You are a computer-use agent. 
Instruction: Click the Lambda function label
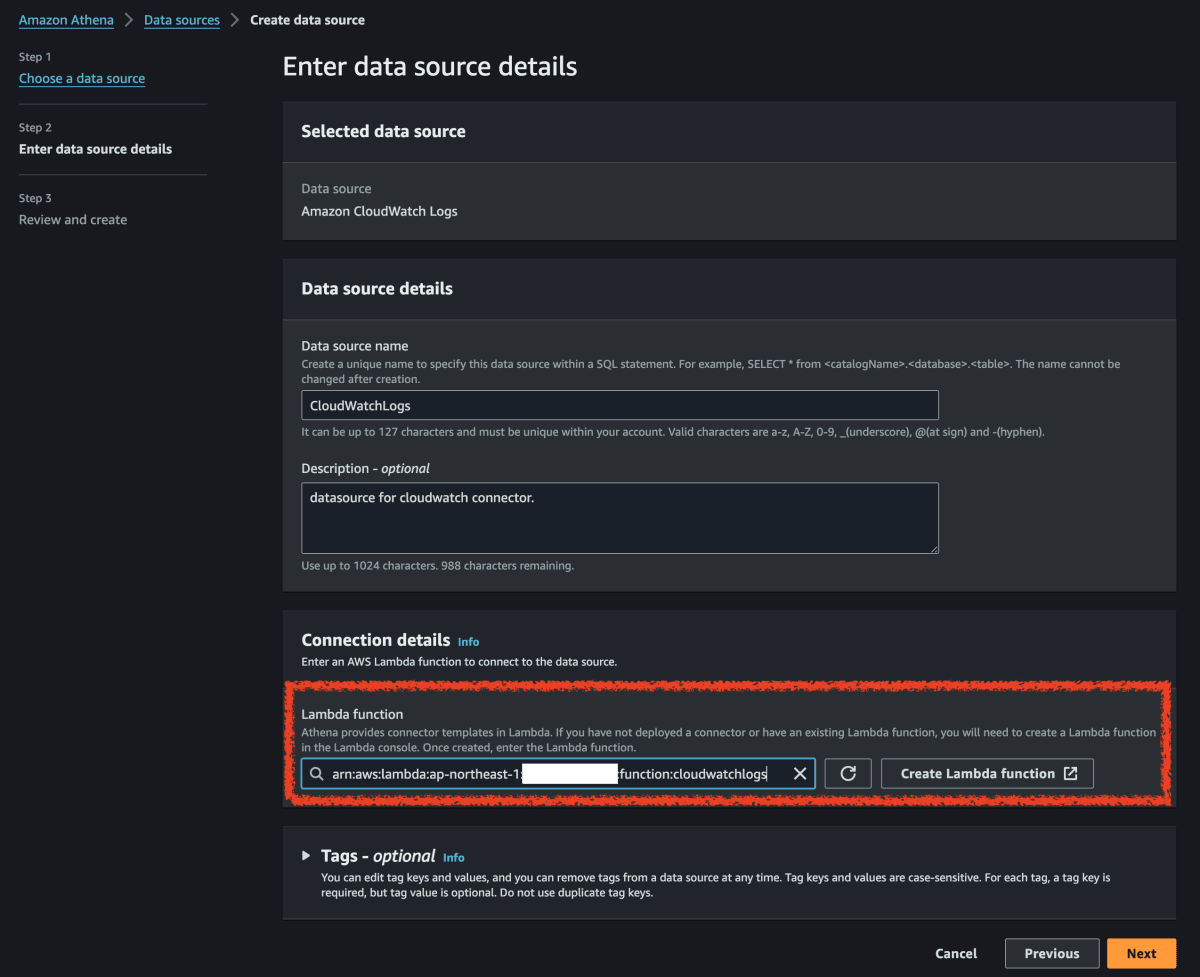[352, 714]
